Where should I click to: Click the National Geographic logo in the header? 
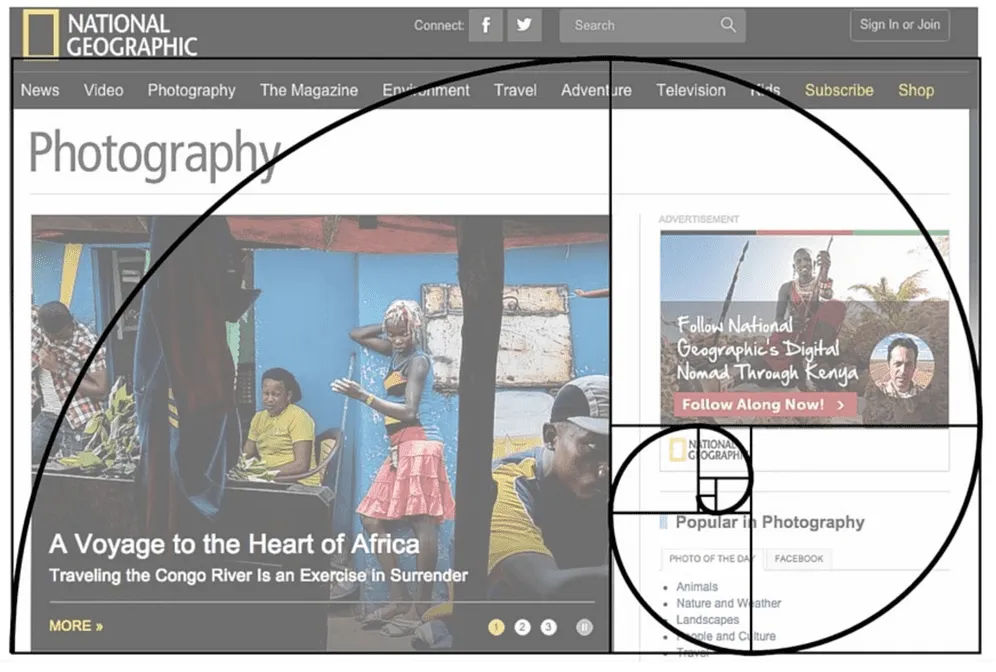tap(105, 31)
